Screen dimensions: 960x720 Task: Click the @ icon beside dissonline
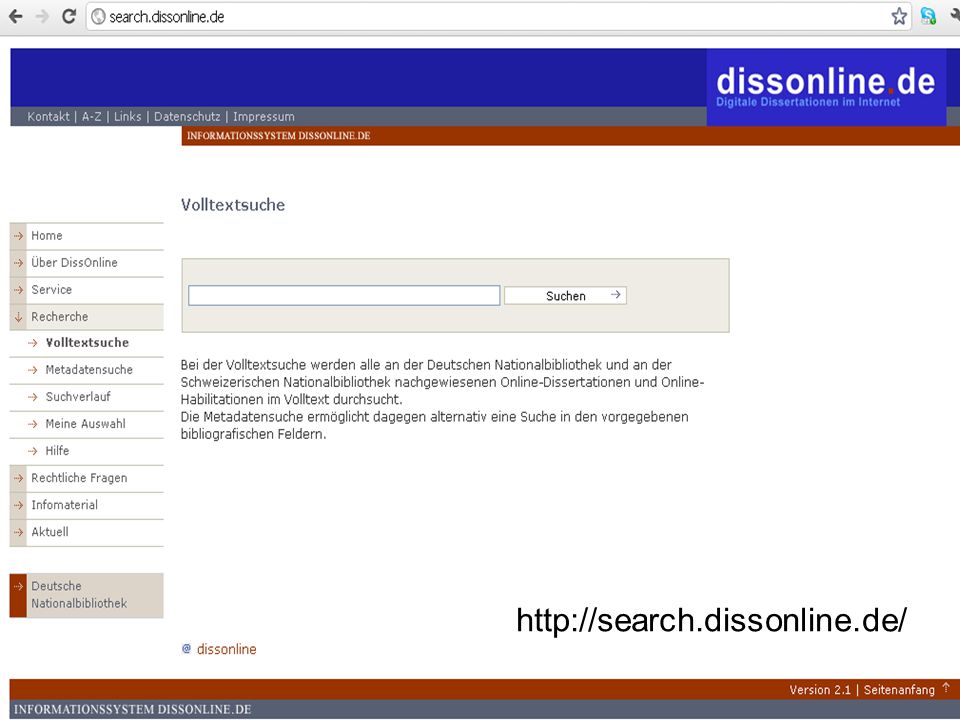tap(187, 648)
